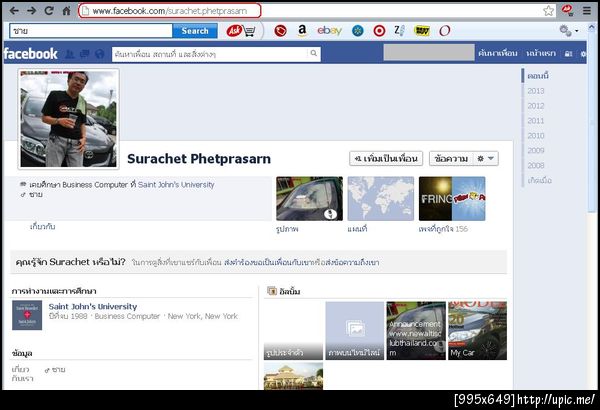Screen dimensions: 600x410
Task: Go back with browser back arrow
Action: pyautogui.click(x=14, y=11)
